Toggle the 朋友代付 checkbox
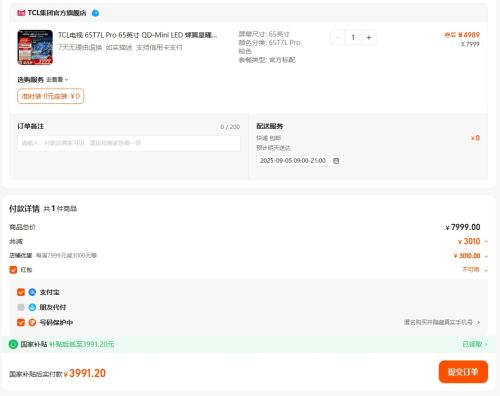The image size is (500, 396). pyautogui.click(x=21, y=307)
